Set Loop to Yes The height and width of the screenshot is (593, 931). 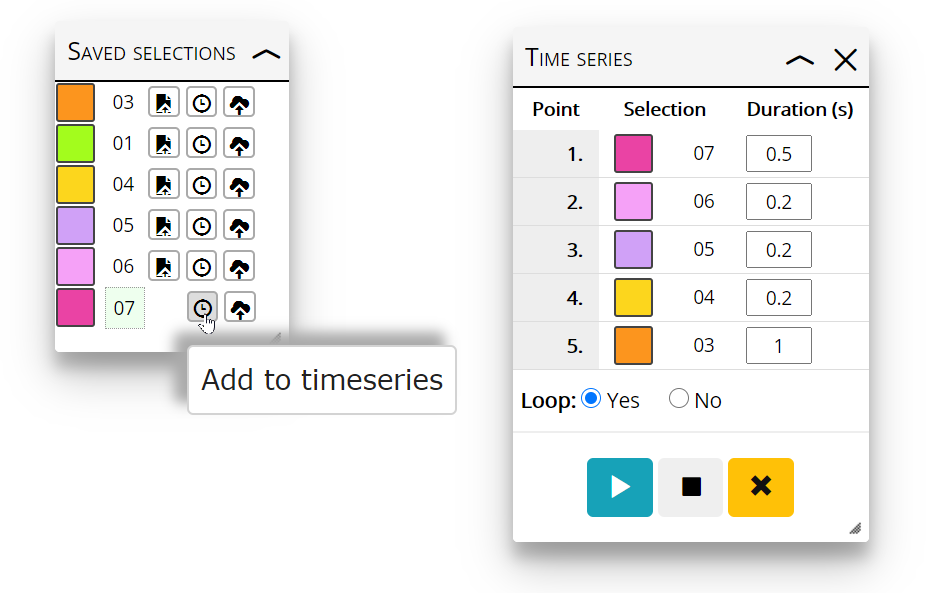tap(591, 398)
